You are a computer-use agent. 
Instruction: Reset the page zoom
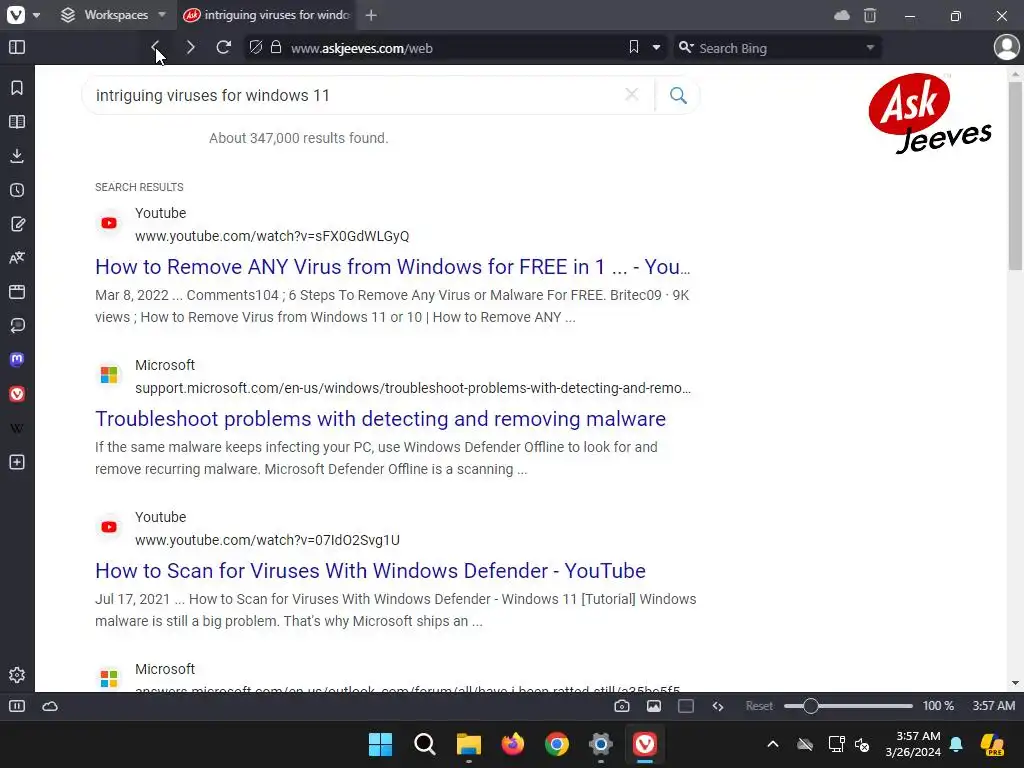(x=759, y=706)
